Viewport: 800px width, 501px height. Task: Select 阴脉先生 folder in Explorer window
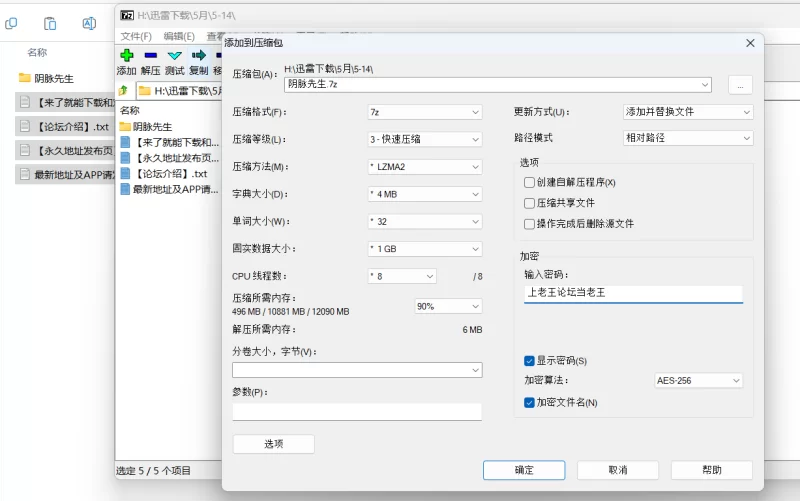pos(46,79)
